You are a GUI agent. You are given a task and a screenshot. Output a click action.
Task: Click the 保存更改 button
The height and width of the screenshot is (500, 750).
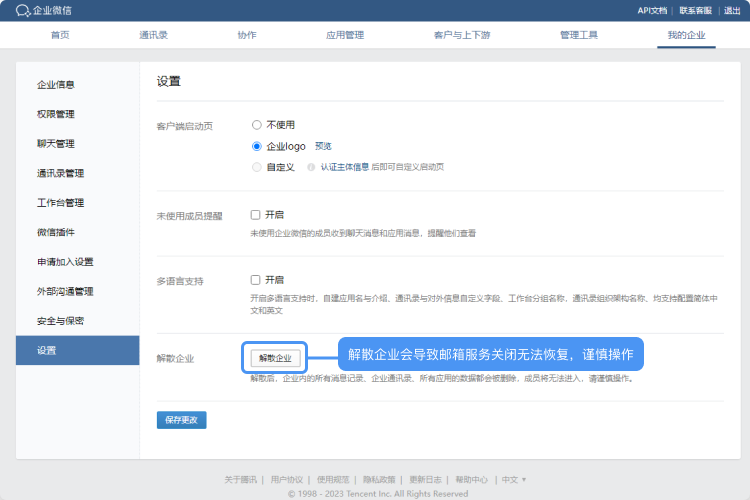point(182,420)
